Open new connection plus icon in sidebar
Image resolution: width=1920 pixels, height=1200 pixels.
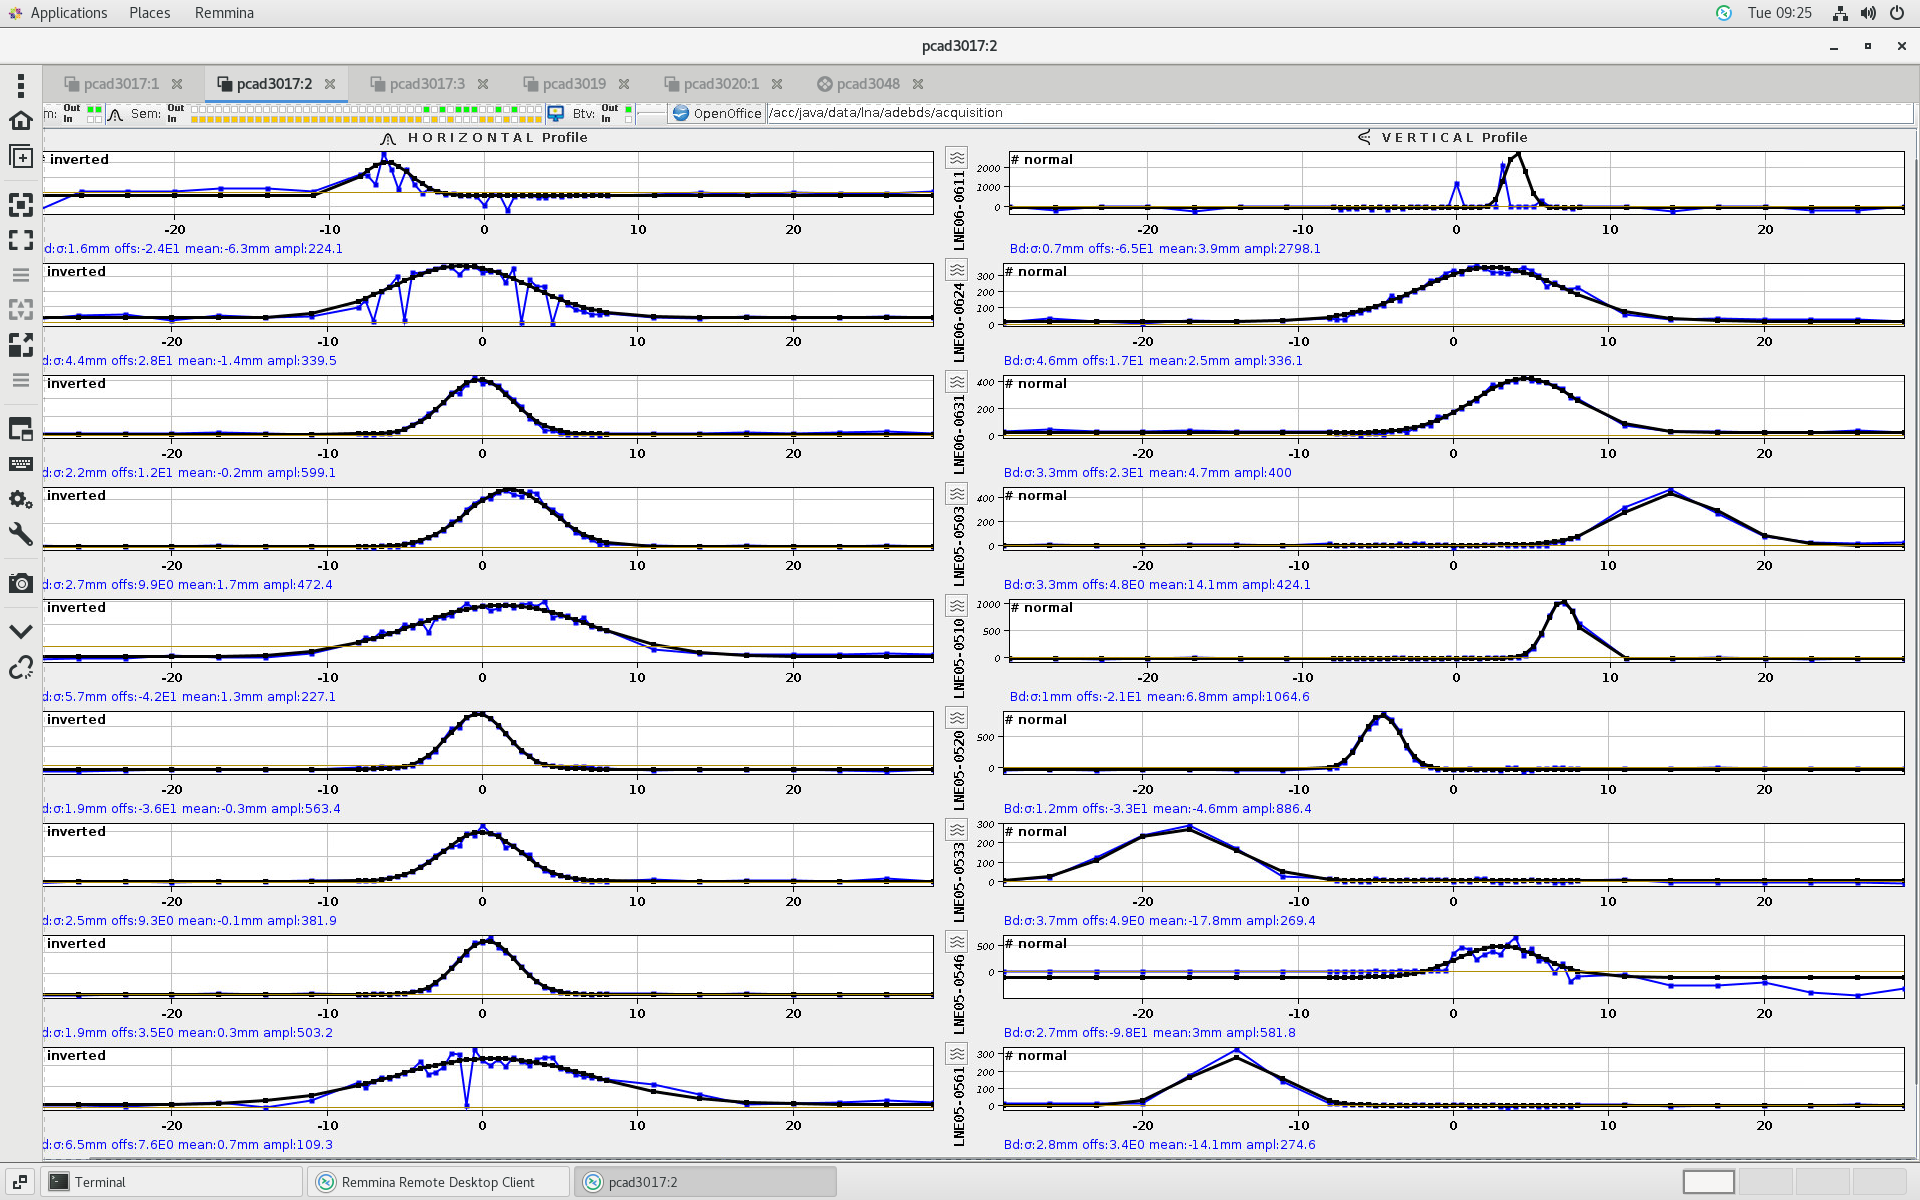click(x=20, y=157)
